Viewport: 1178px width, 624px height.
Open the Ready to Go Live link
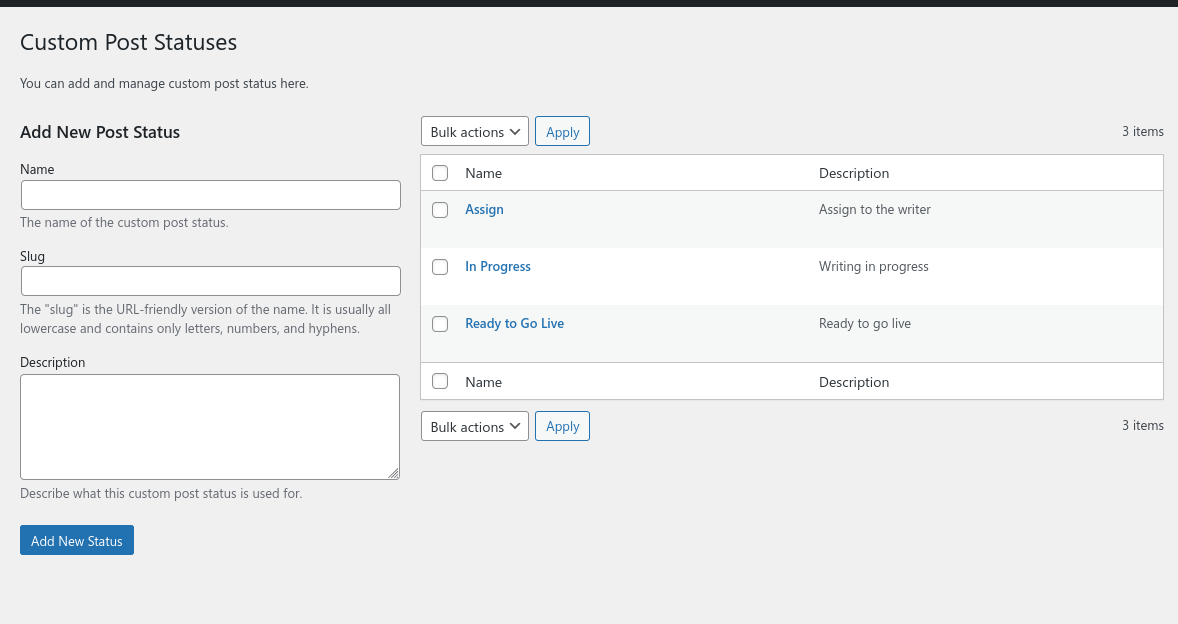(x=514, y=324)
